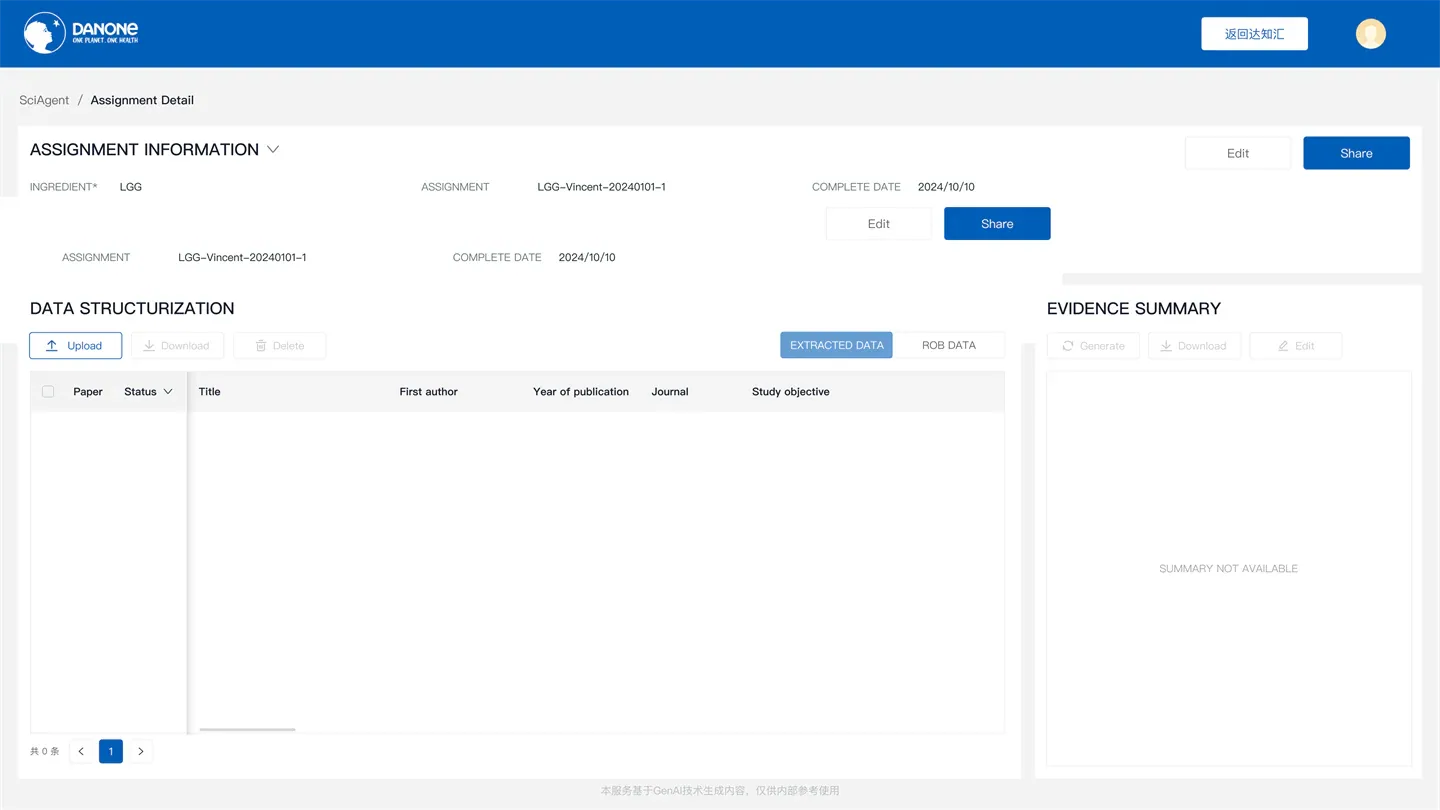Click the Generate button with refresh icon
This screenshot has height=810, width=1440.
(1093, 346)
